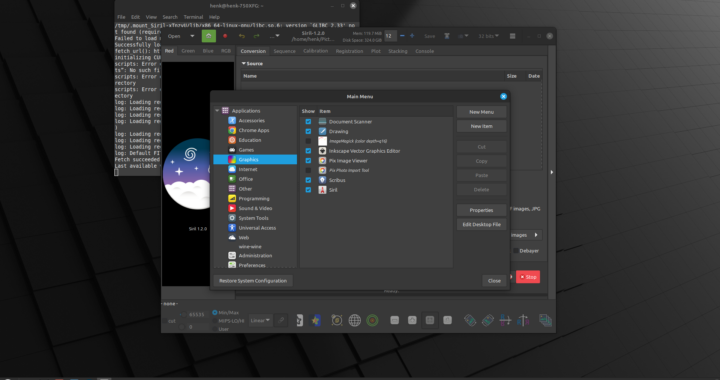Image resolution: width=720 pixels, height=380 pixels.
Task: Click the slider next to value 65535
Action: point(183,315)
